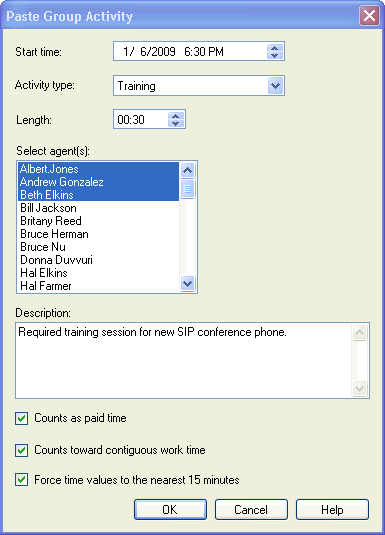
Task: Click Description box scroll up arrow
Action: pyautogui.click(x=359, y=332)
